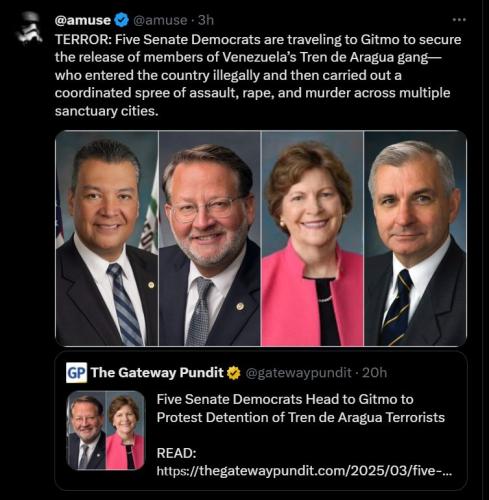Open the @amuse stormtrooper profile avatar
The height and width of the screenshot is (500, 489).
tap(30, 28)
